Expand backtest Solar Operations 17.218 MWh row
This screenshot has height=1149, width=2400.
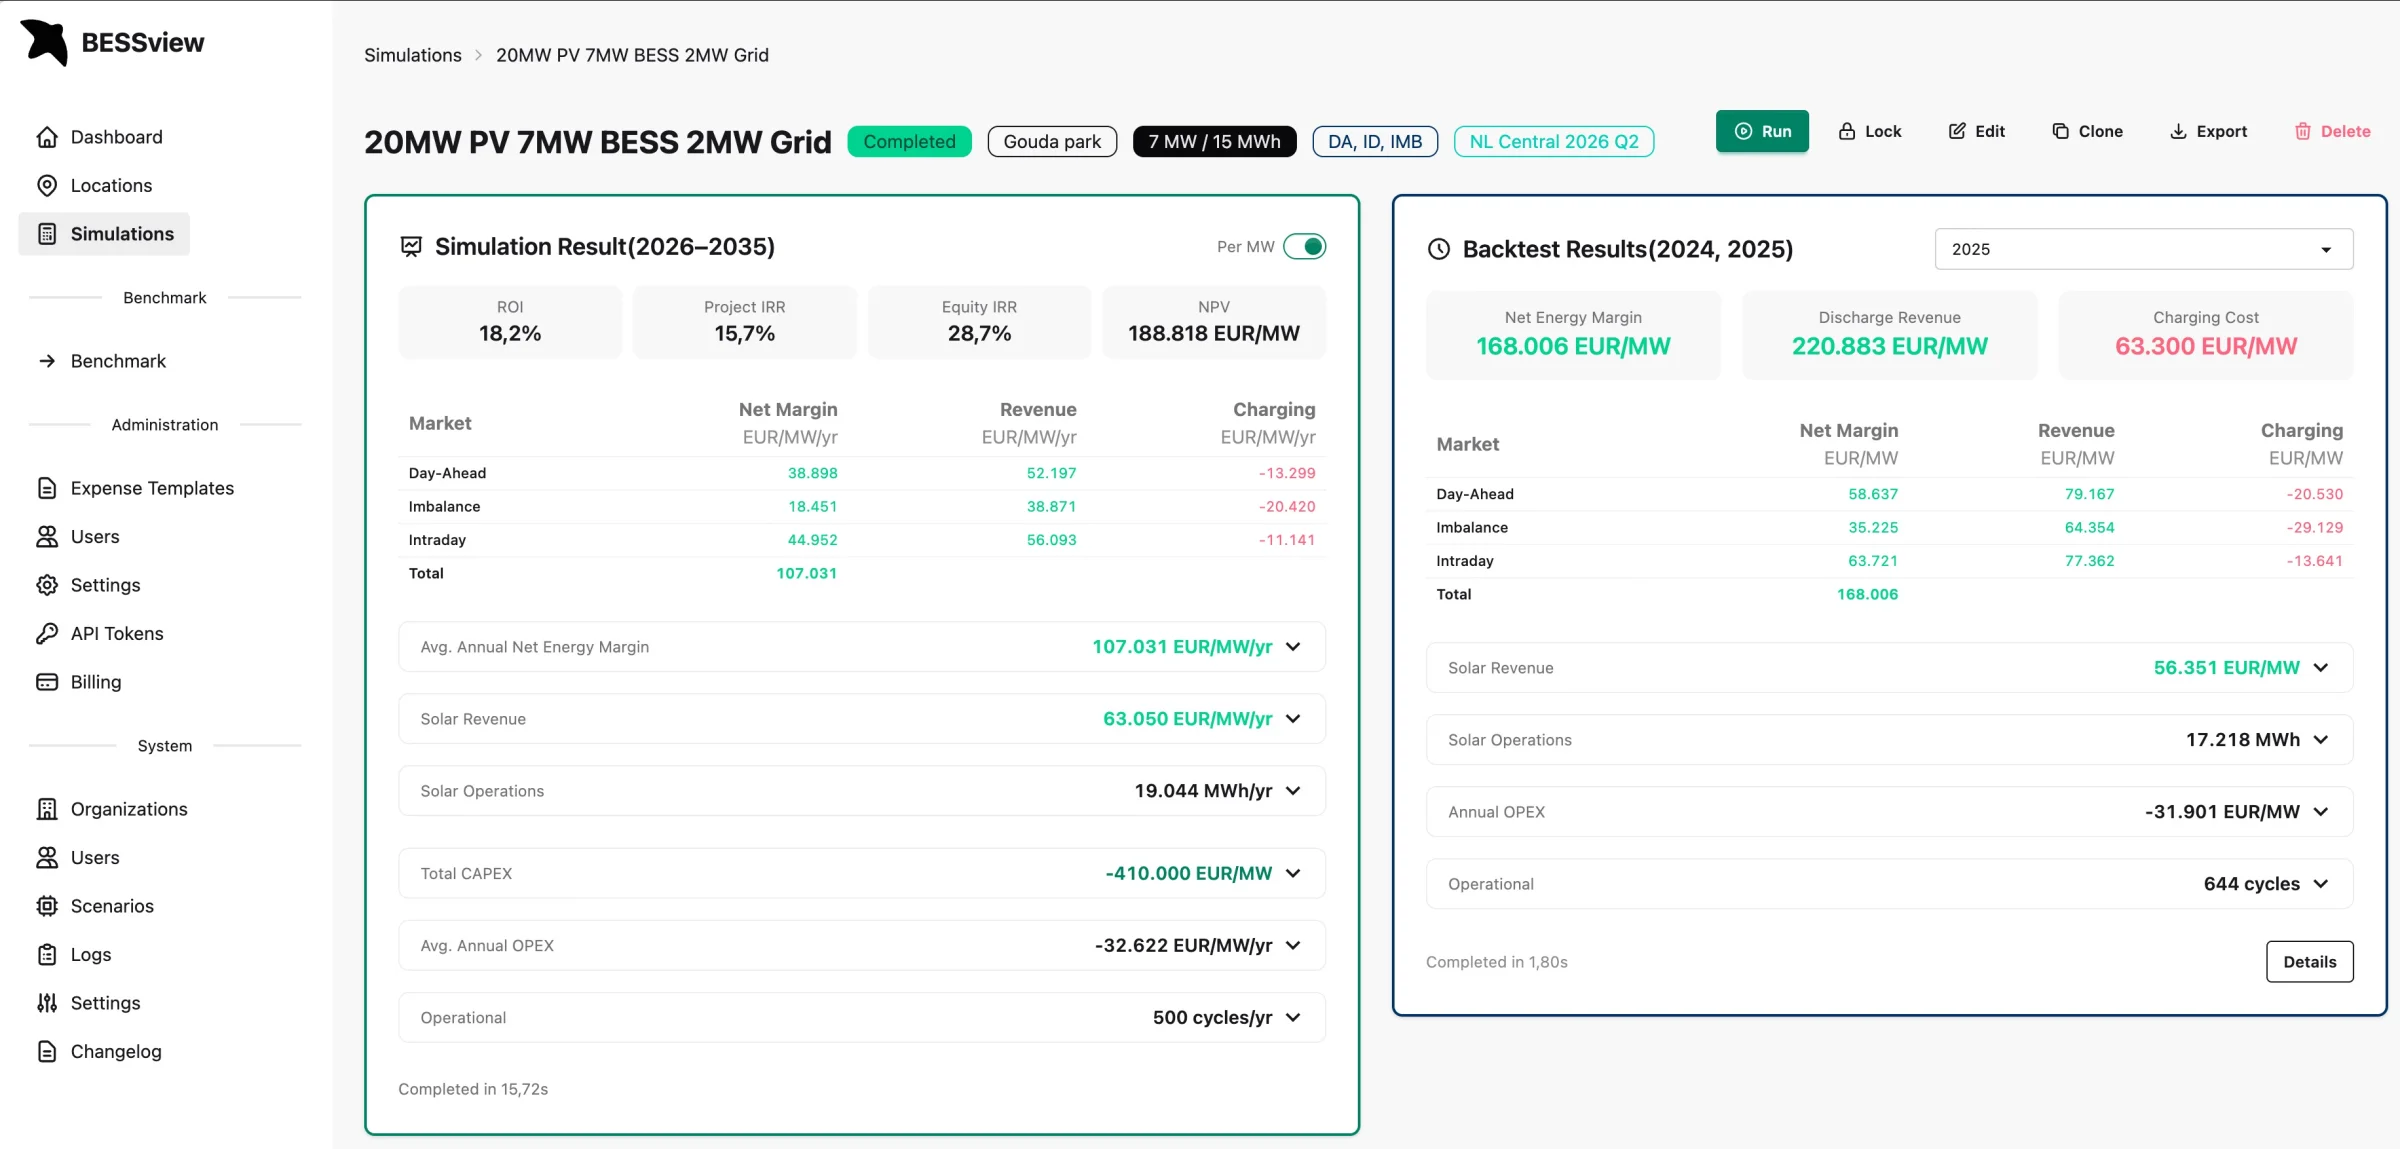point(1889,740)
